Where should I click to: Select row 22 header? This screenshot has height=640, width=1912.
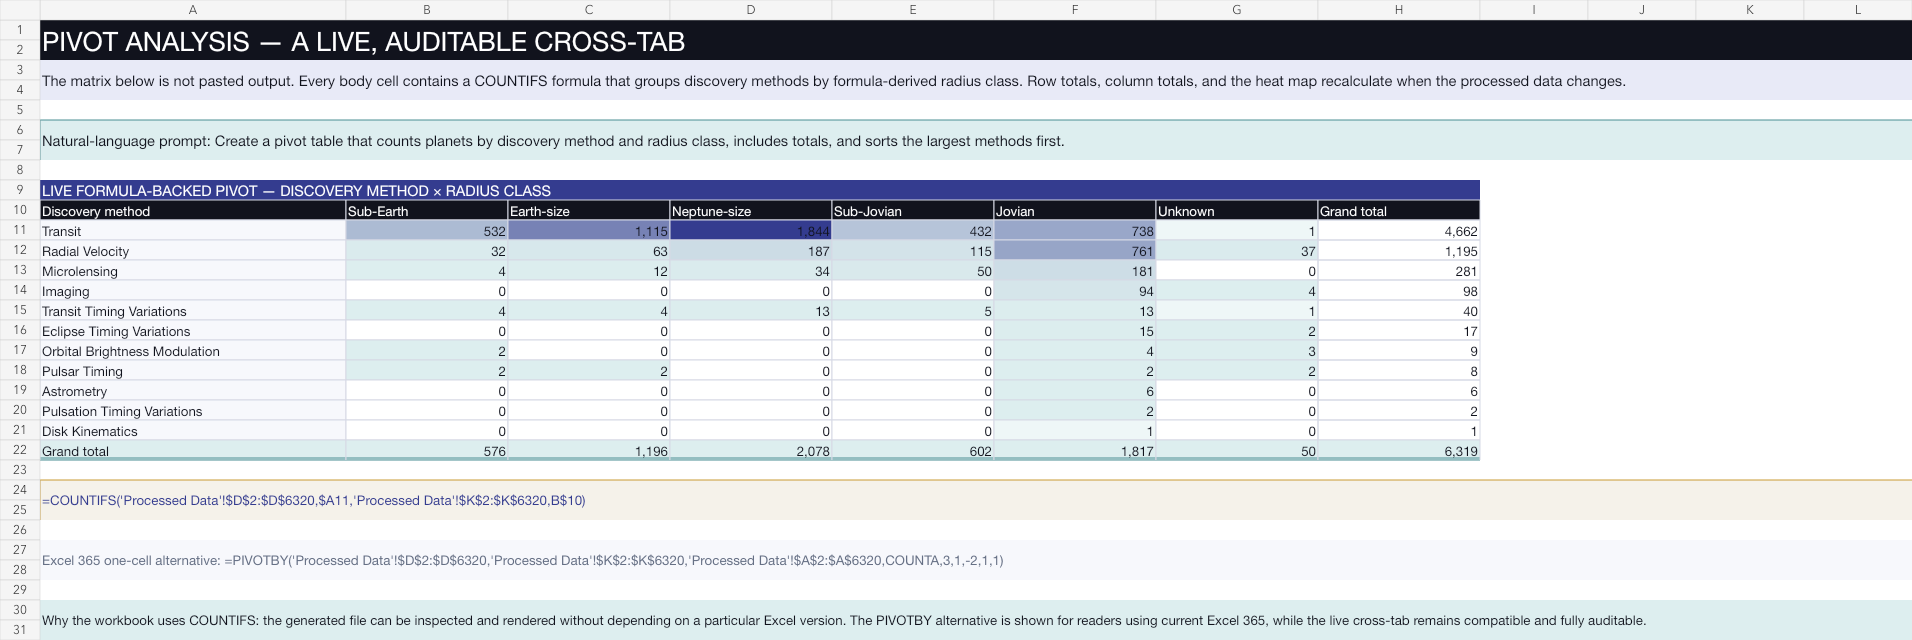pos(20,450)
